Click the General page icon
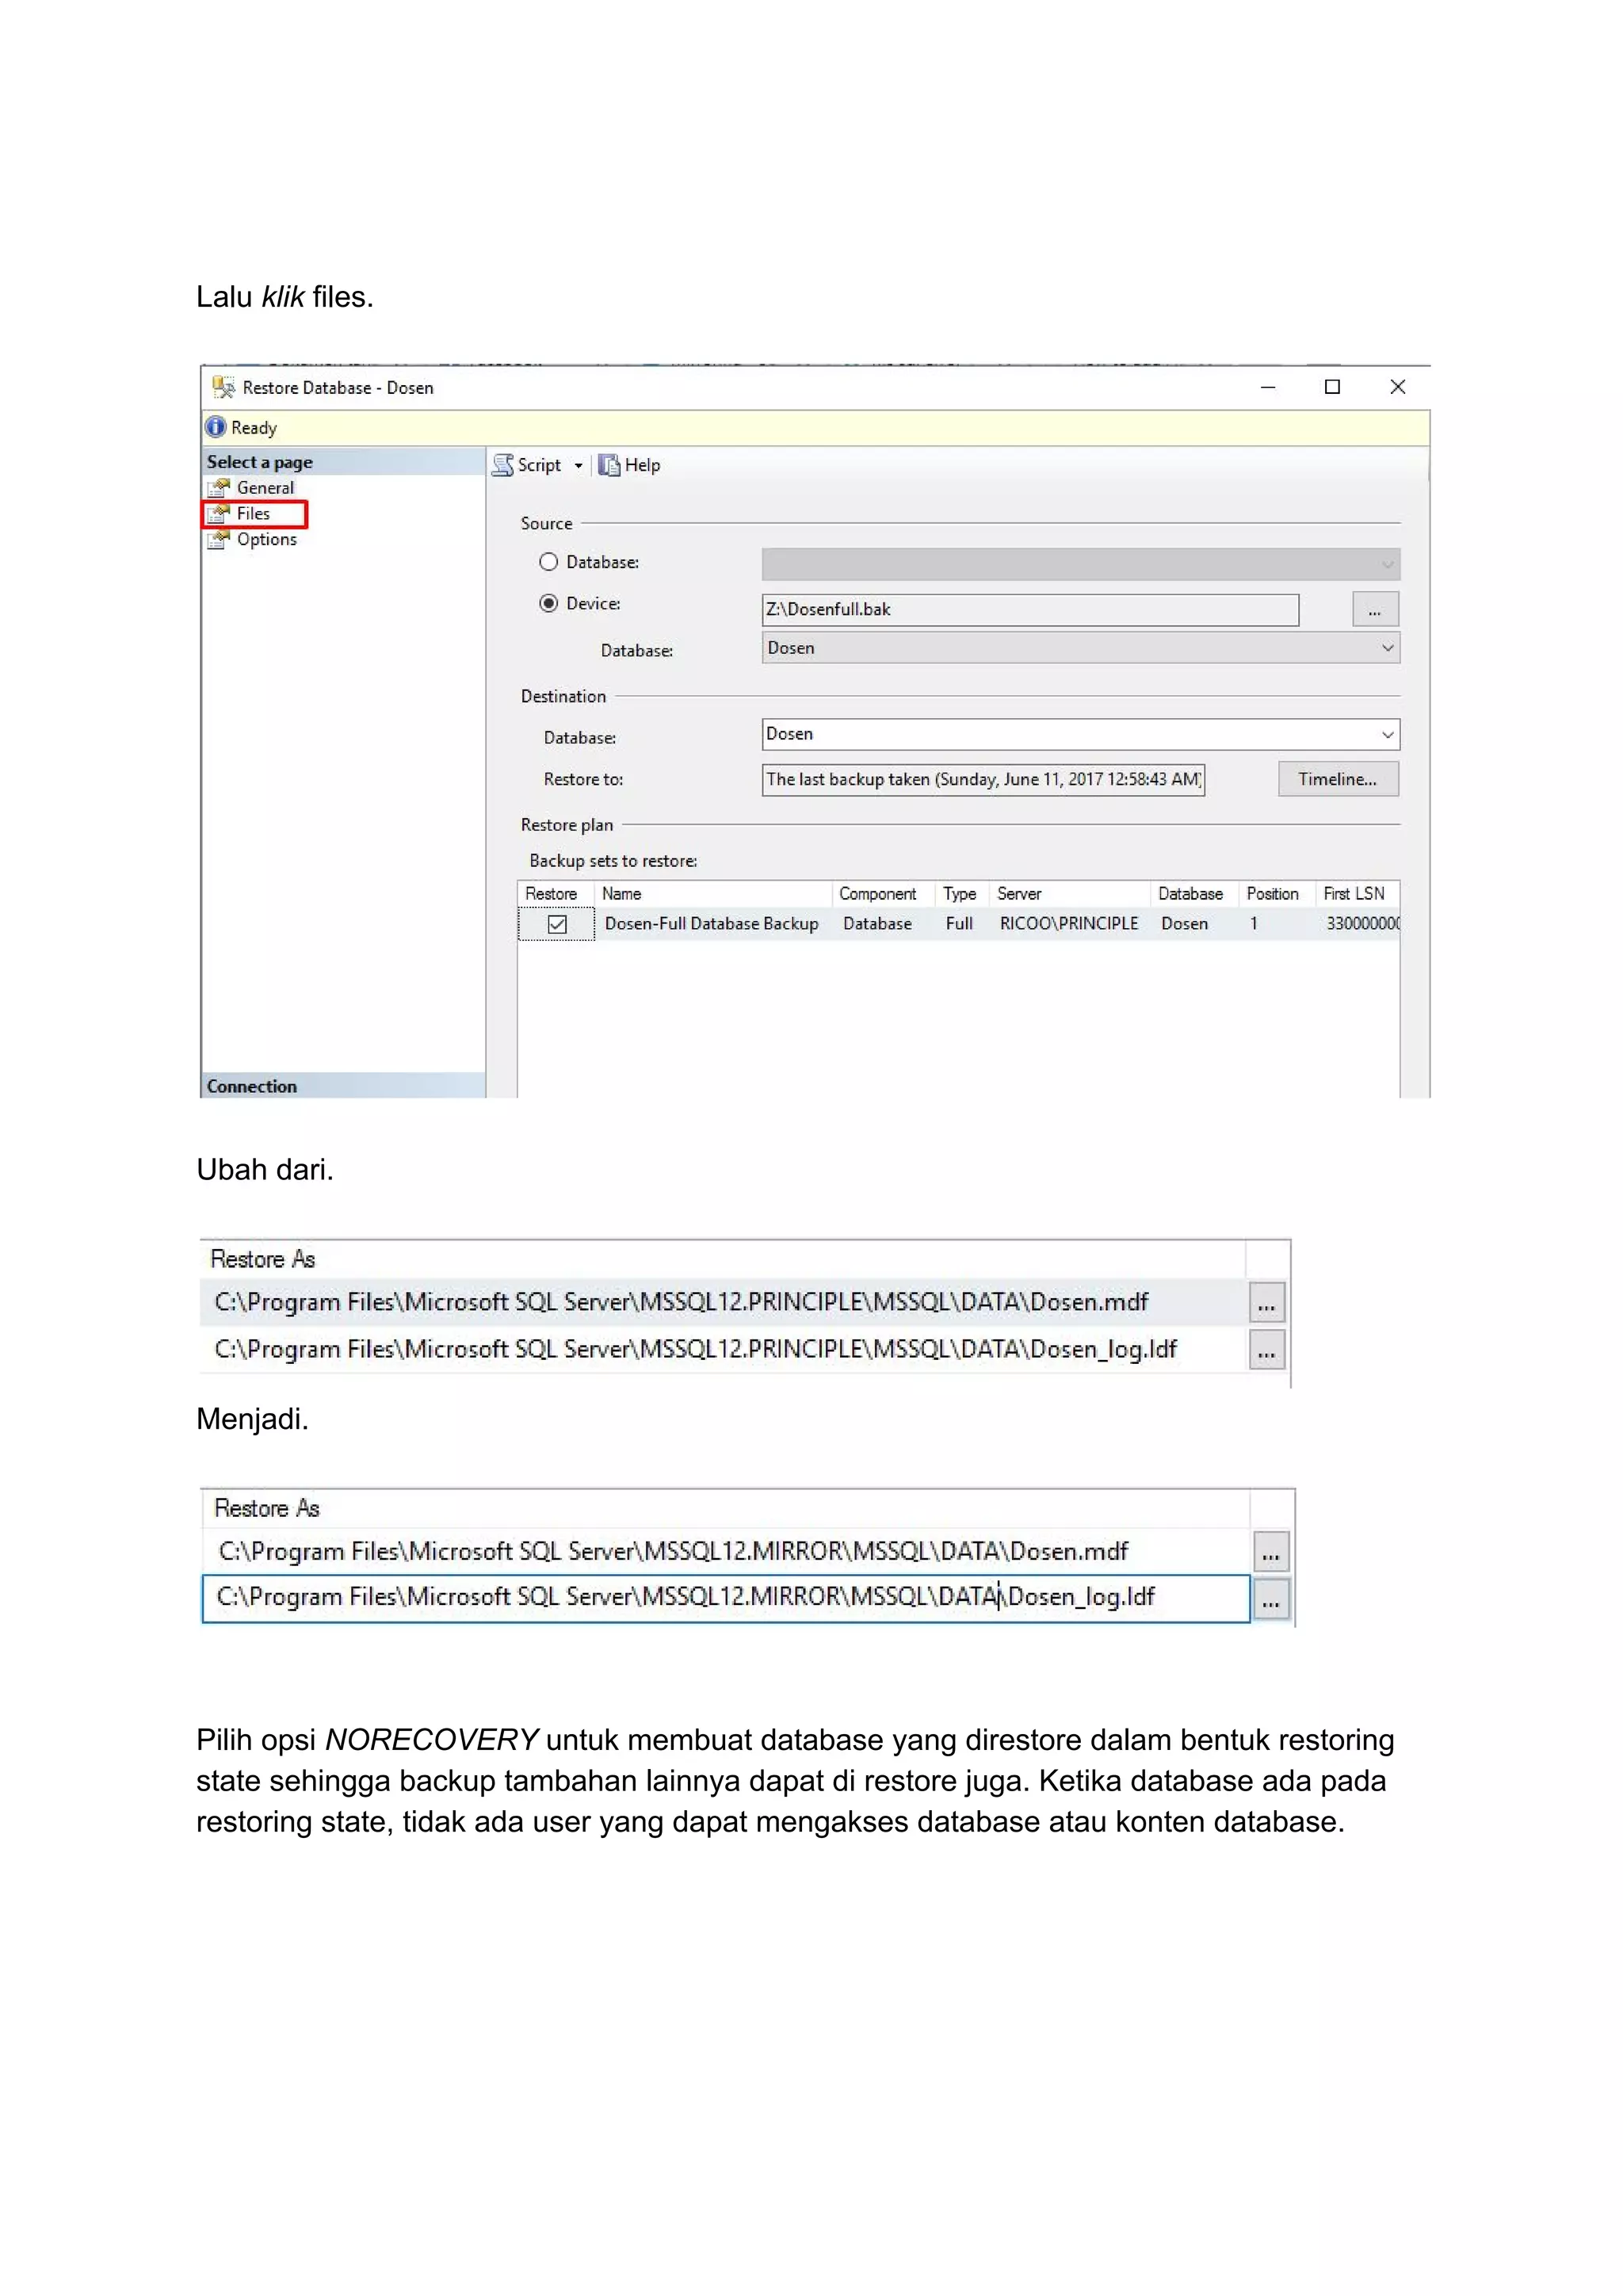The width and height of the screenshot is (1623, 2296). [x=218, y=488]
